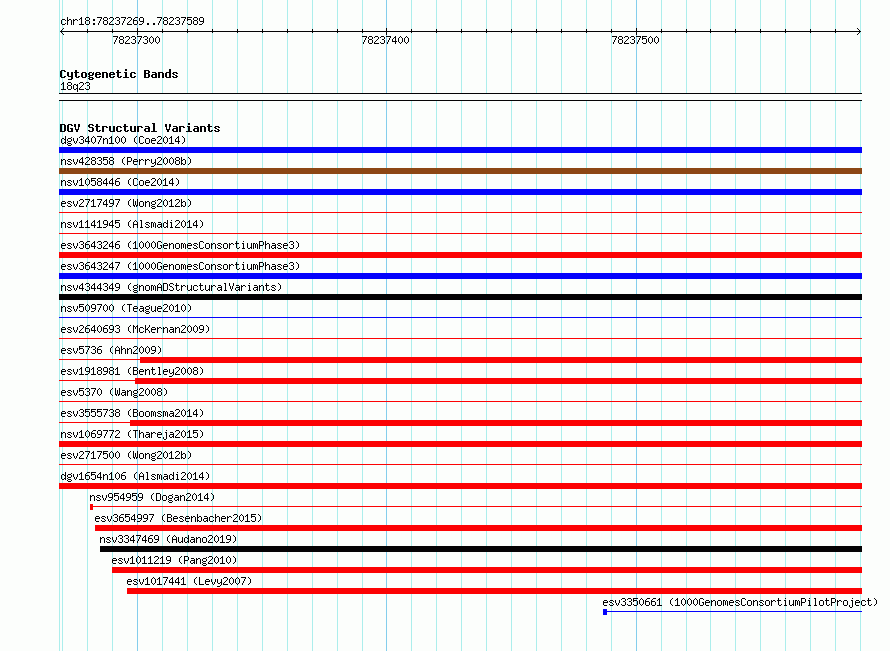Select the black bar under nsv3347469
Screen dimensions: 890x651
(x=481, y=549)
